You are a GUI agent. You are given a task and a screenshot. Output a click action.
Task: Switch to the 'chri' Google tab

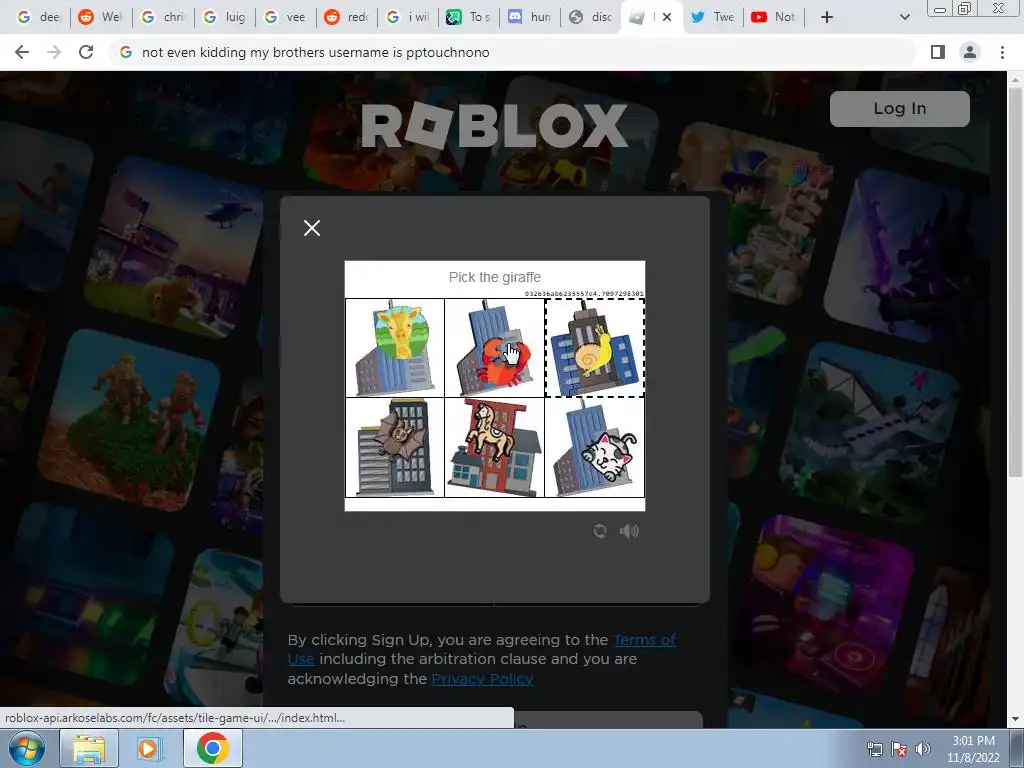[x=163, y=17]
